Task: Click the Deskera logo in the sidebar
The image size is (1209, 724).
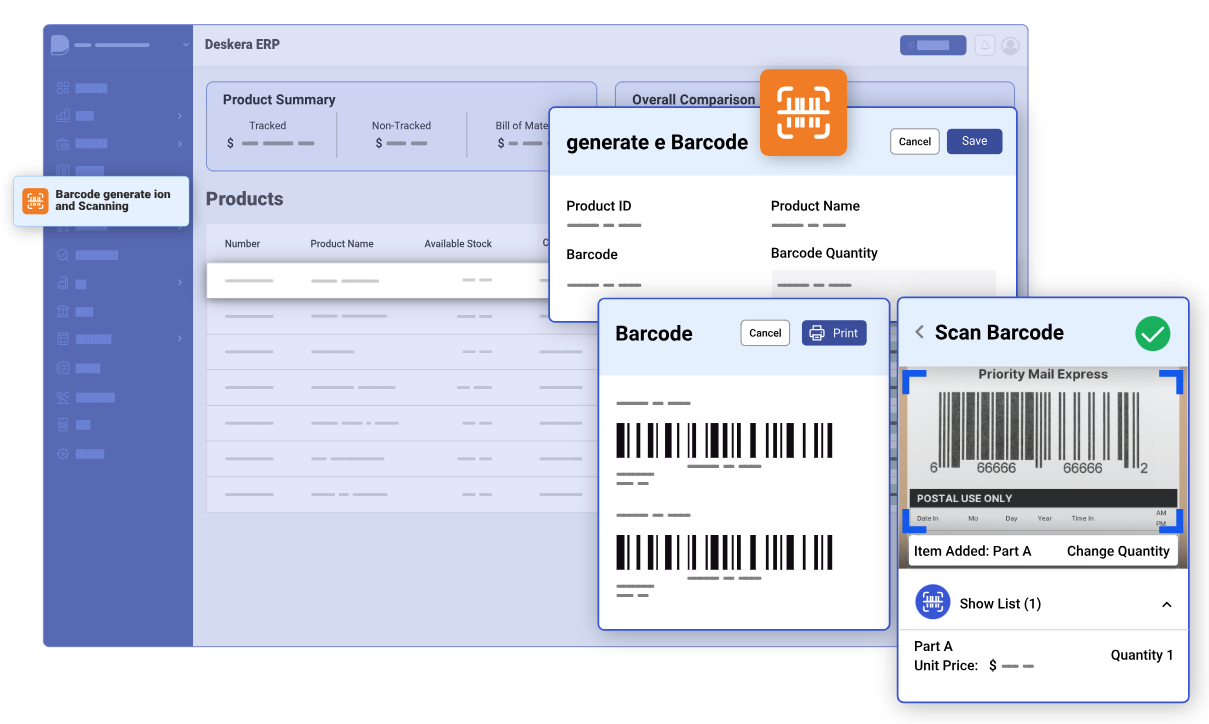Action: (60, 45)
